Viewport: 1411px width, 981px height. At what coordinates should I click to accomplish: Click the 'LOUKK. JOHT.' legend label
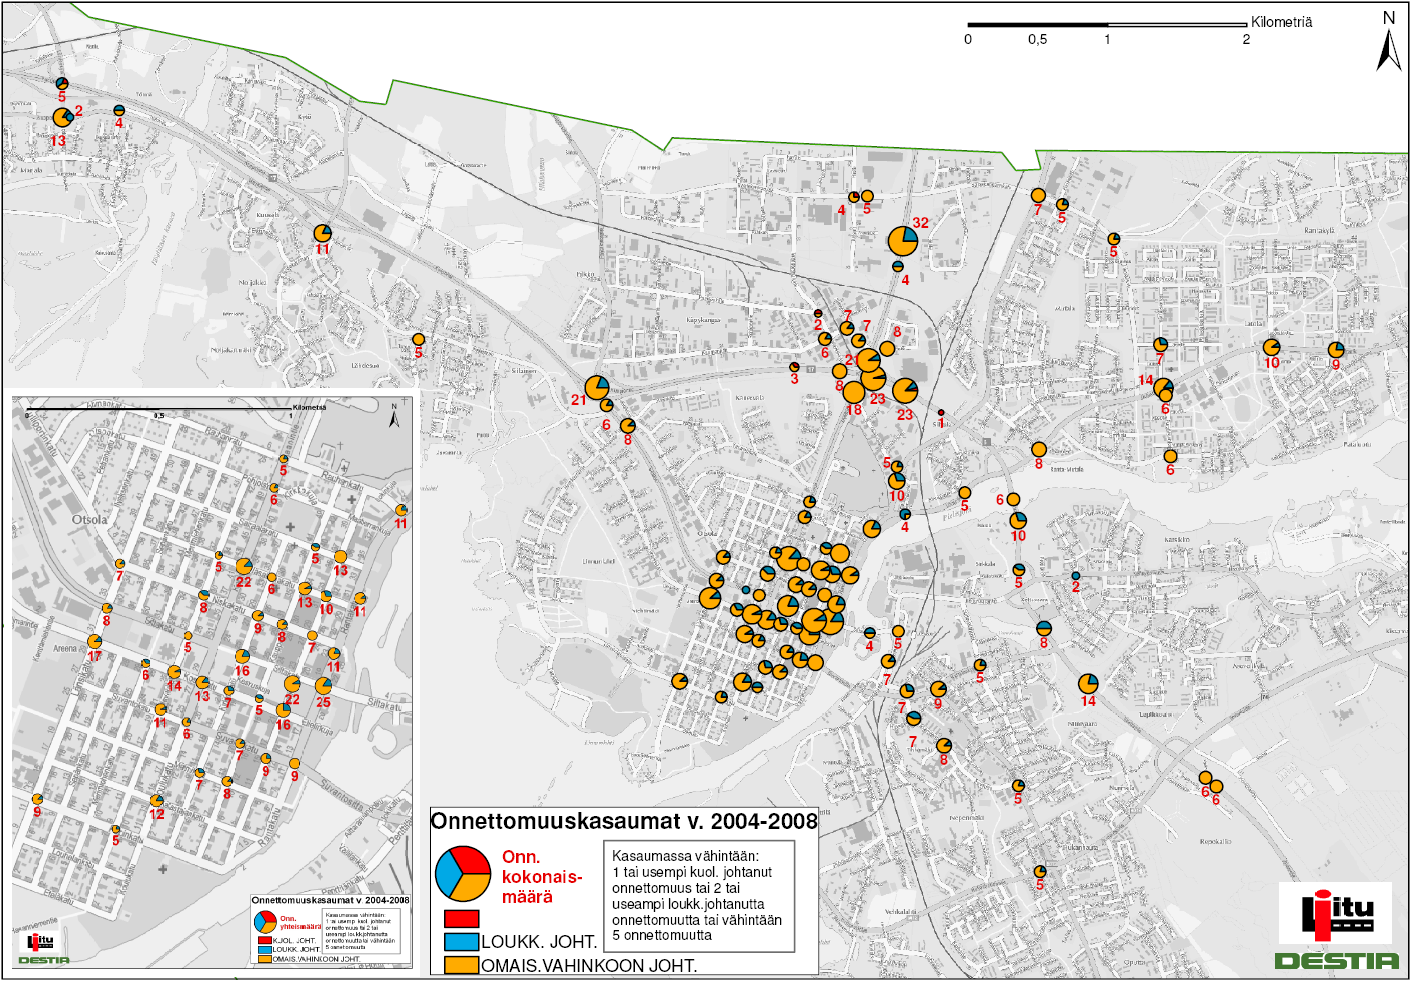(x=539, y=942)
